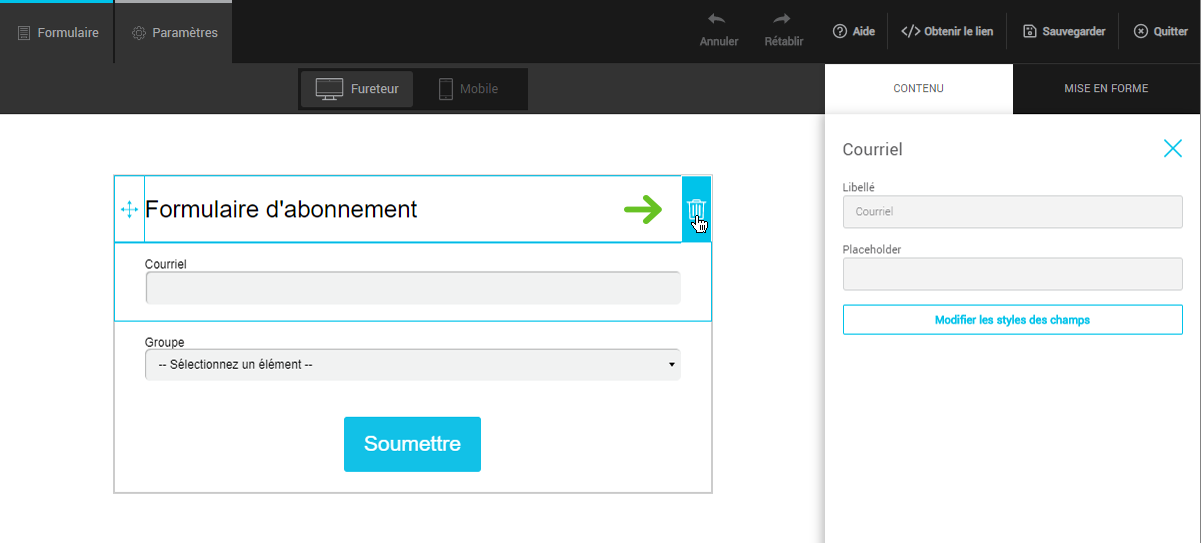
Task: Switch to Fureteur desktop preview
Action: (x=357, y=89)
